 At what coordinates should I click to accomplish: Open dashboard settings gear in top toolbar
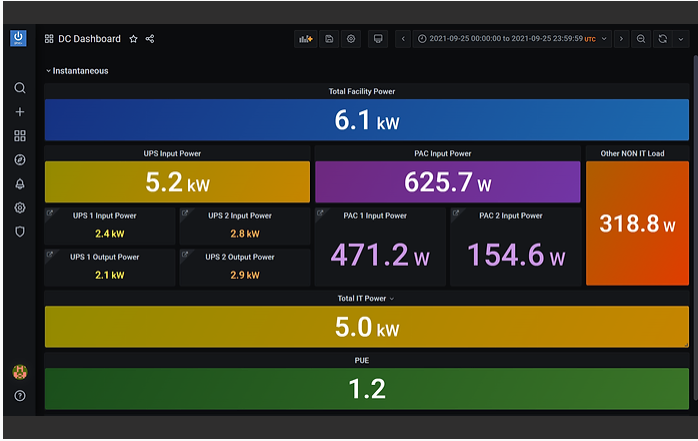tap(351, 39)
